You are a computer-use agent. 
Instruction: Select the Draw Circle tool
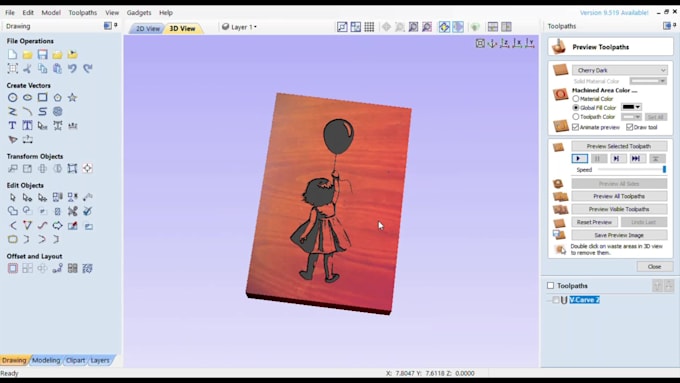pos(13,98)
